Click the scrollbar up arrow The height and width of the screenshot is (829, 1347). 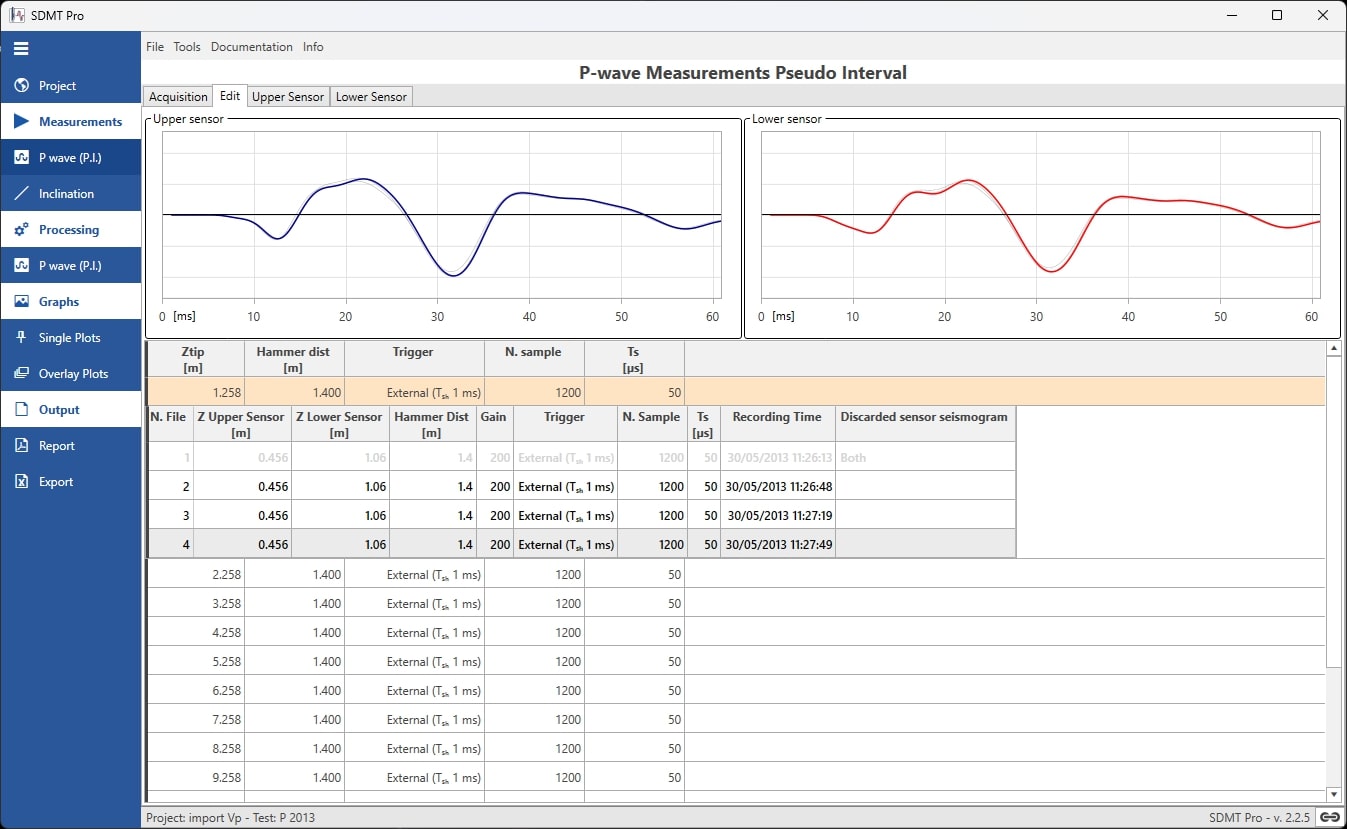point(1333,349)
